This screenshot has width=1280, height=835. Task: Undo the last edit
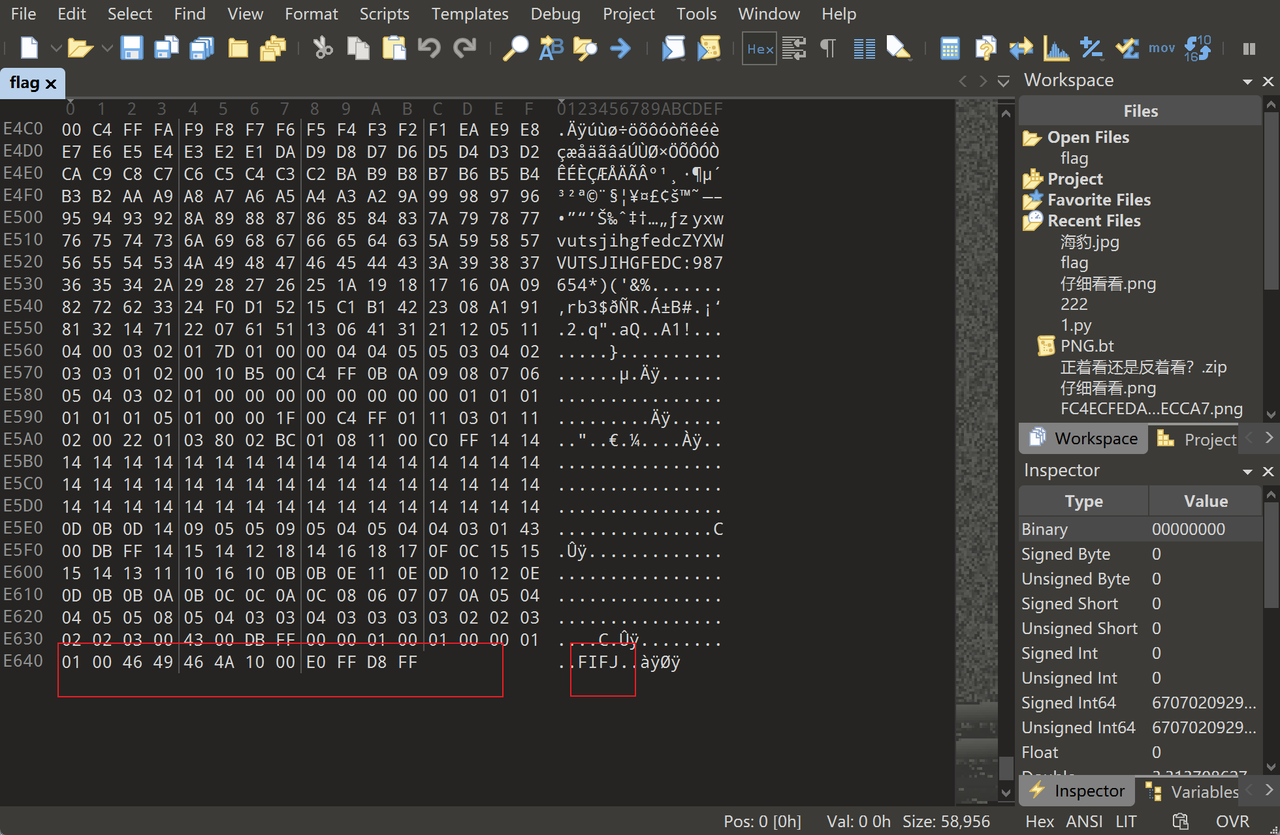(x=429, y=47)
